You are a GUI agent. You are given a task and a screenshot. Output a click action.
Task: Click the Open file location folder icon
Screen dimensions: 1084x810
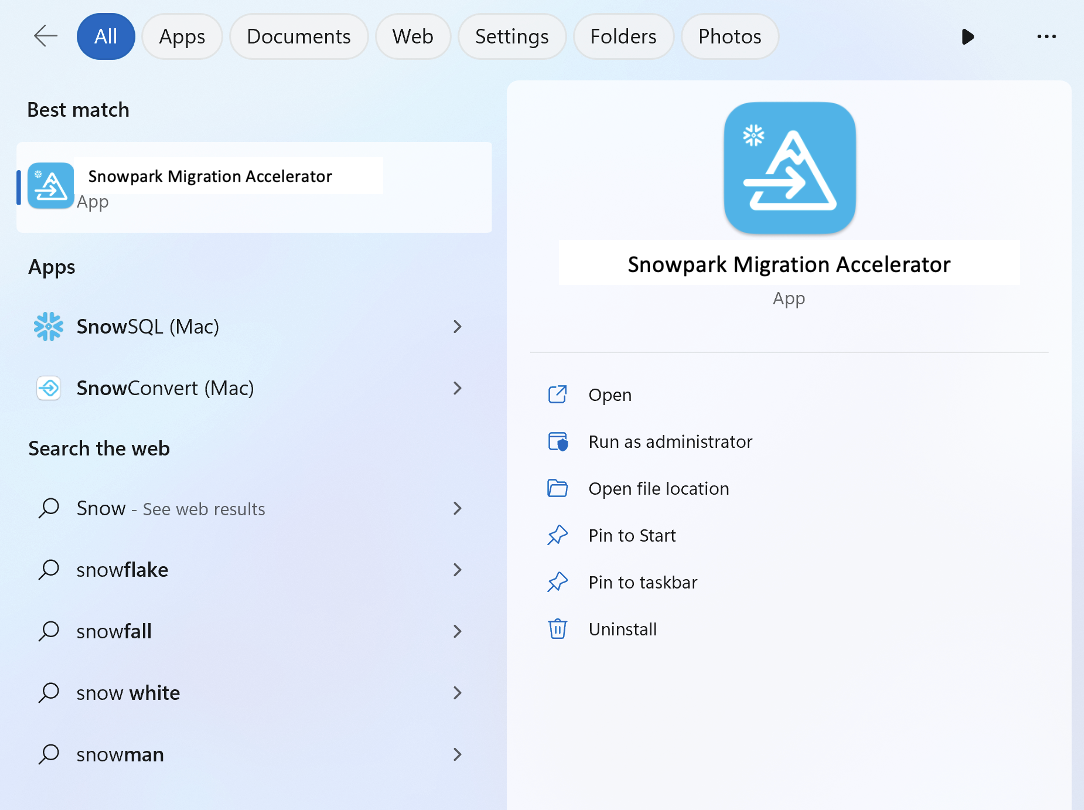point(557,488)
